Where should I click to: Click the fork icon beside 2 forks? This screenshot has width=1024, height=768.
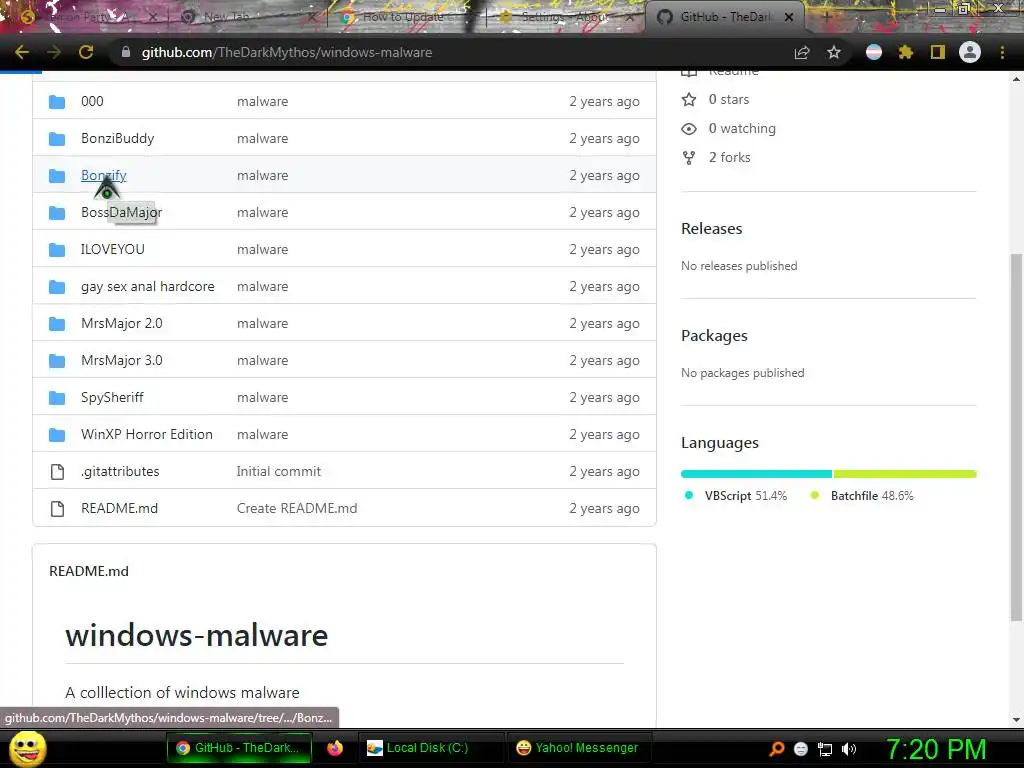coord(688,157)
